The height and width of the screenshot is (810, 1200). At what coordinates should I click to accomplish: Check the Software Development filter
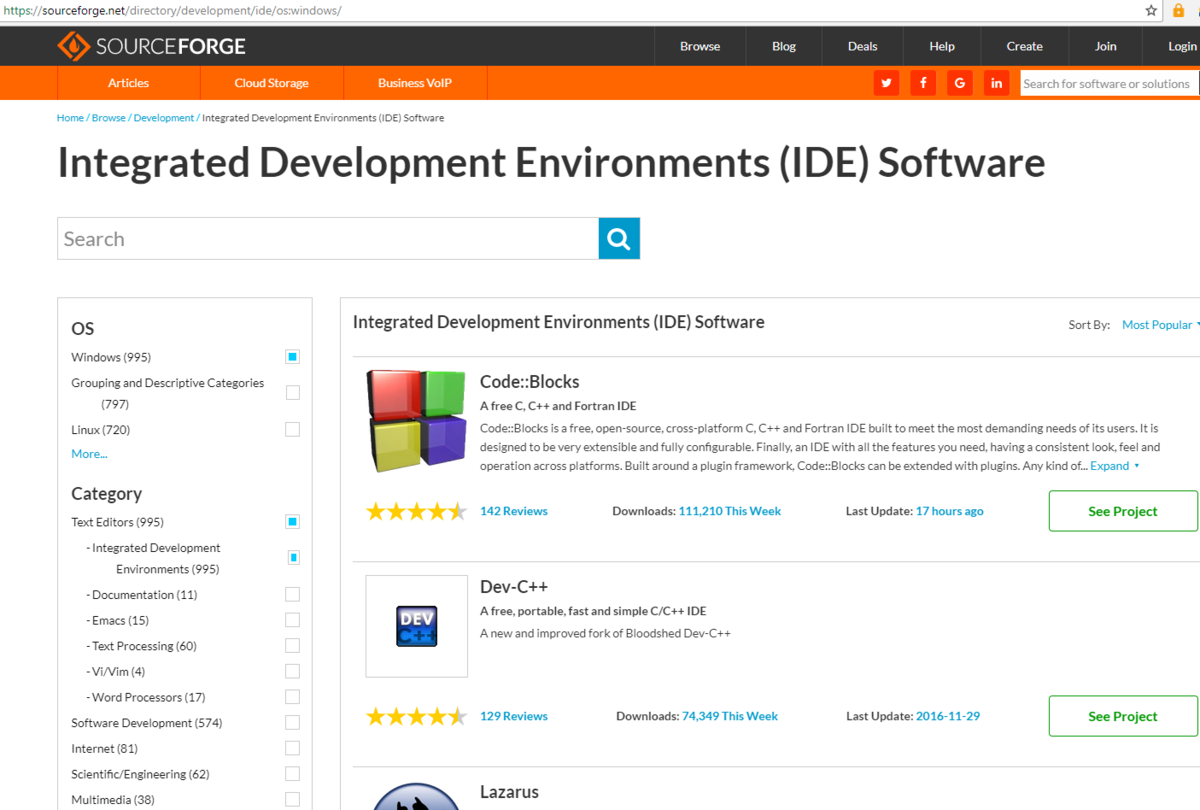292,723
